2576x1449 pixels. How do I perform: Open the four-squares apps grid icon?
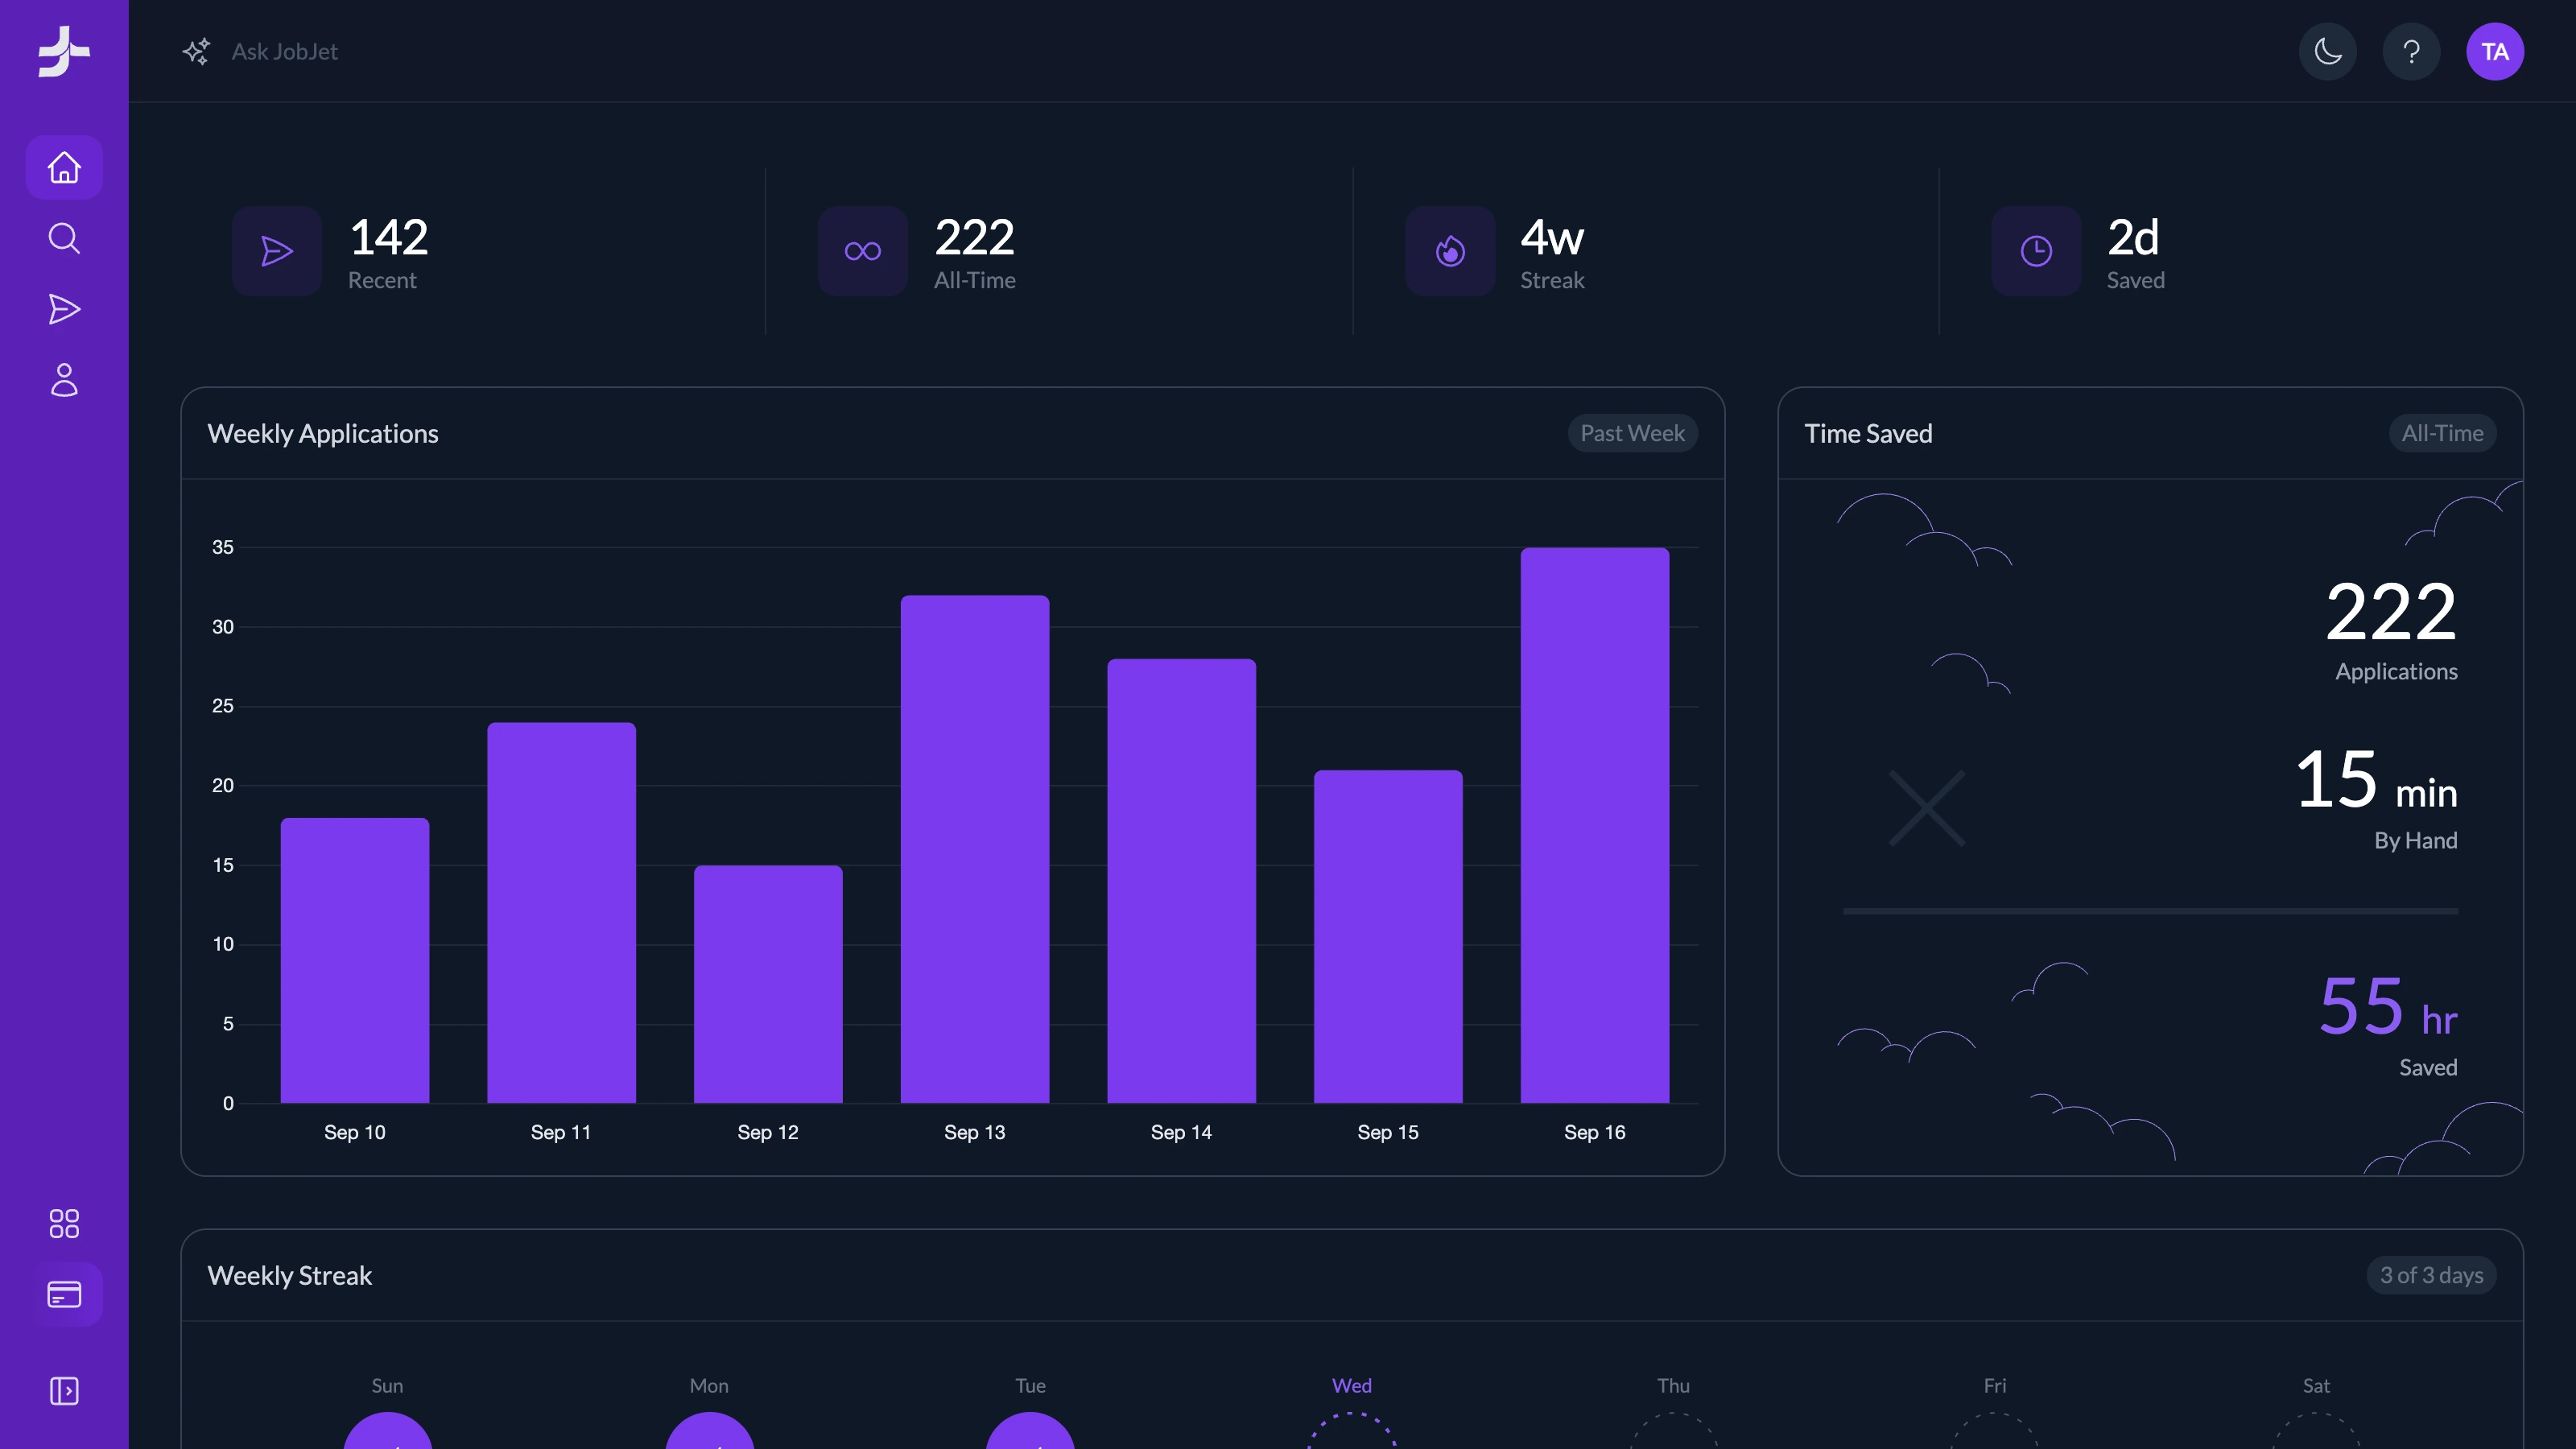point(64,1223)
